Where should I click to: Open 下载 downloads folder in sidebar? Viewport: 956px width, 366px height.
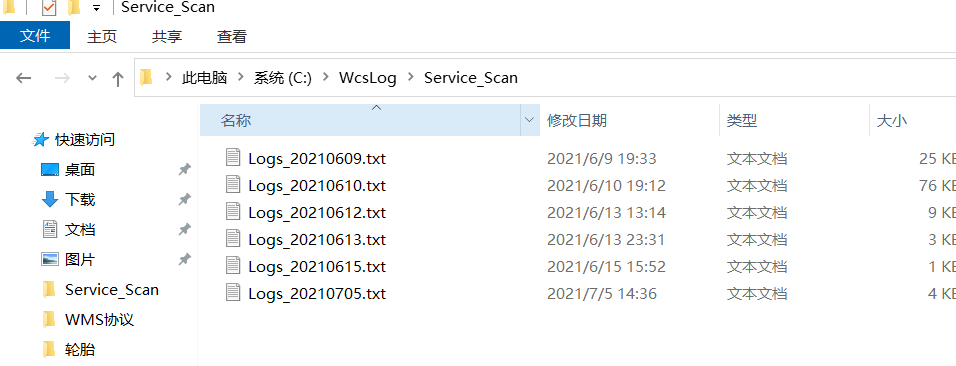(80, 199)
